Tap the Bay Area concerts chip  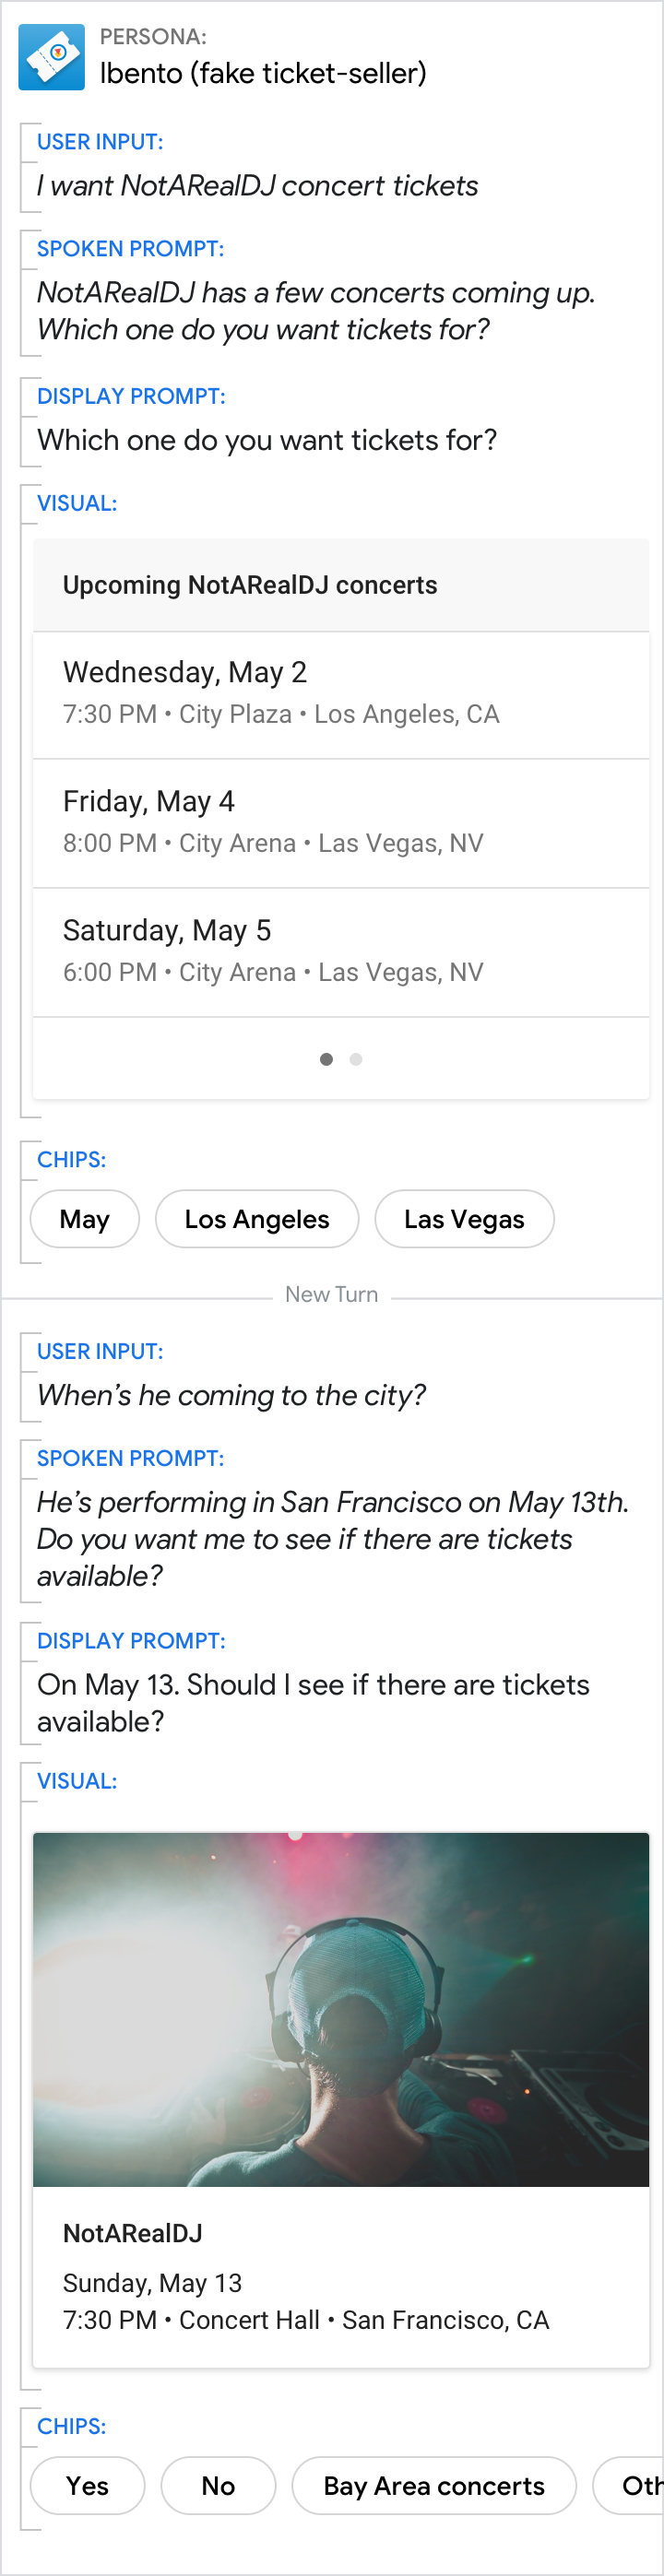pyautogui.click(x=434, y=2485)
